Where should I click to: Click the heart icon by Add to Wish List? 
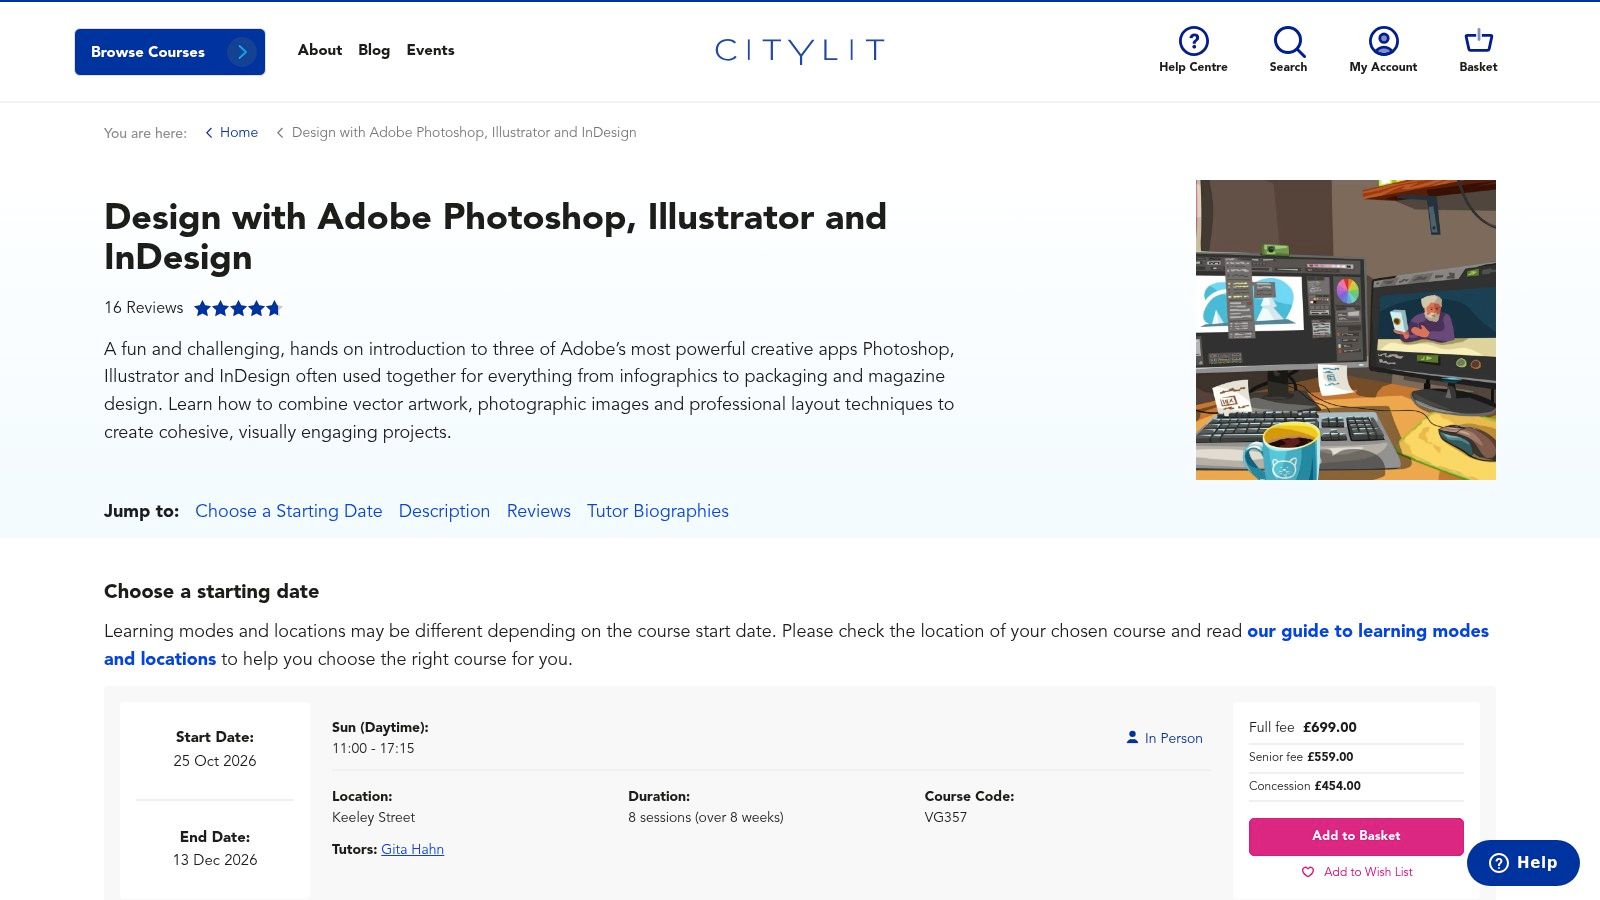point(1308,872)
